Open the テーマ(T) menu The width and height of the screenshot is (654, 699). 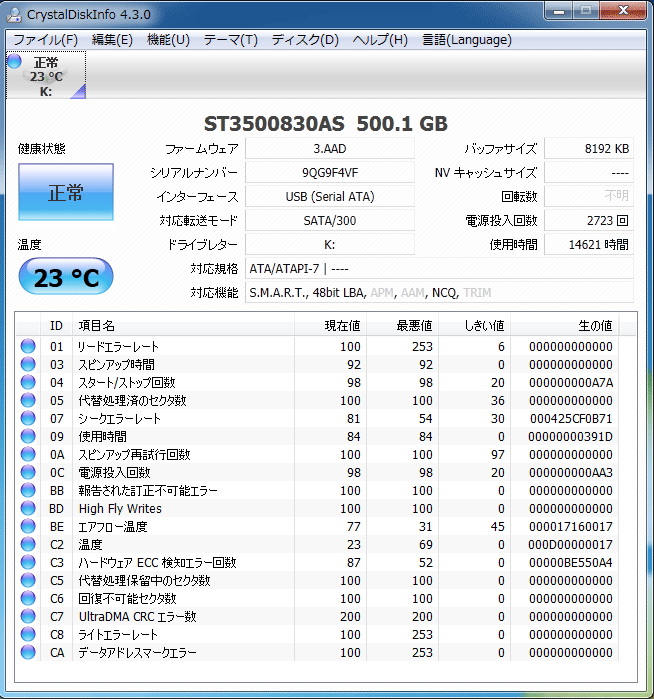pos(230,40)
